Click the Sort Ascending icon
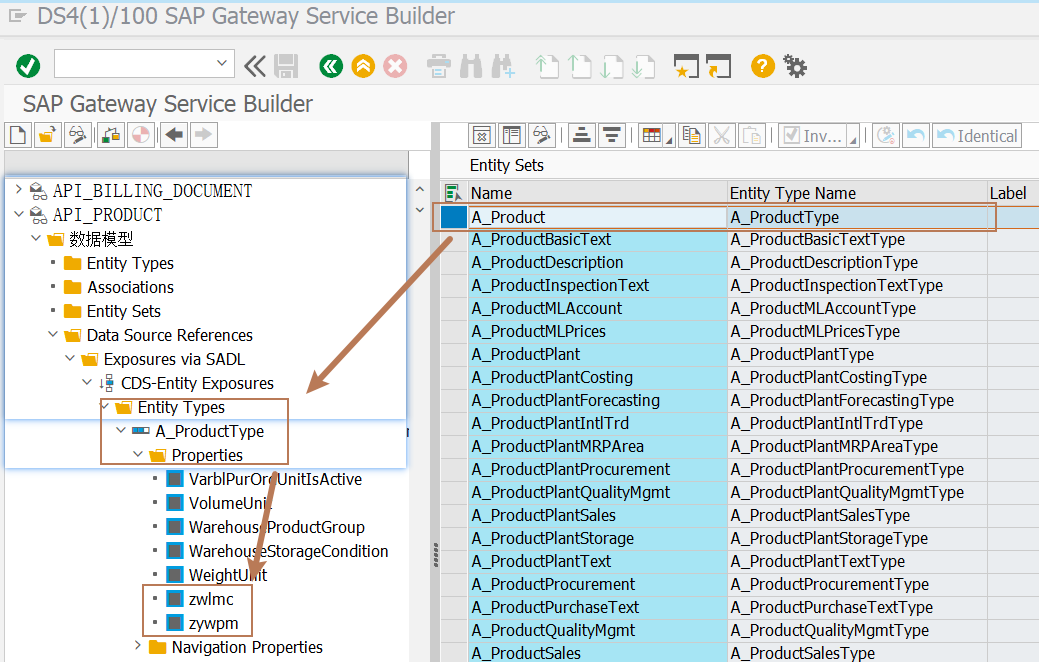The width and height of the screenshot is (1039, 662). [582, 136]
